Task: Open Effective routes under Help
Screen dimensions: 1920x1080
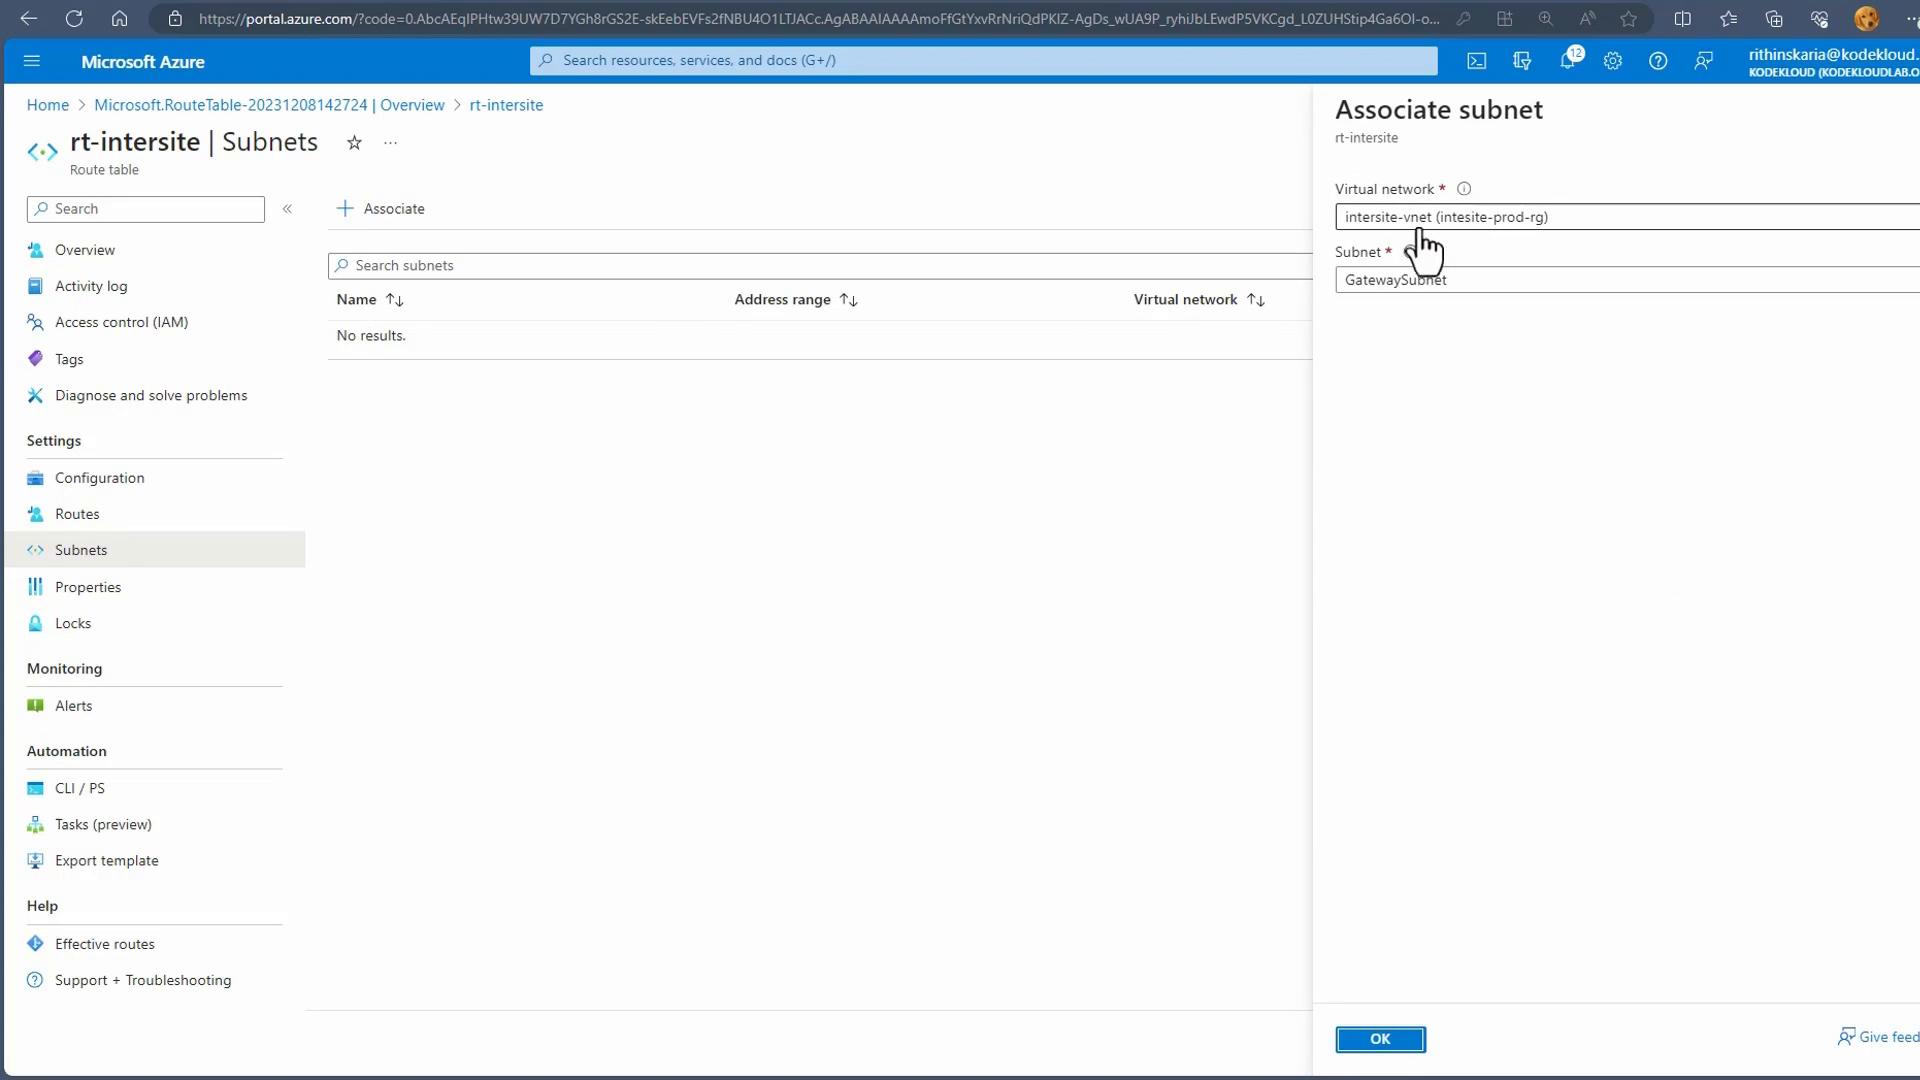Action: click(105, 944)
